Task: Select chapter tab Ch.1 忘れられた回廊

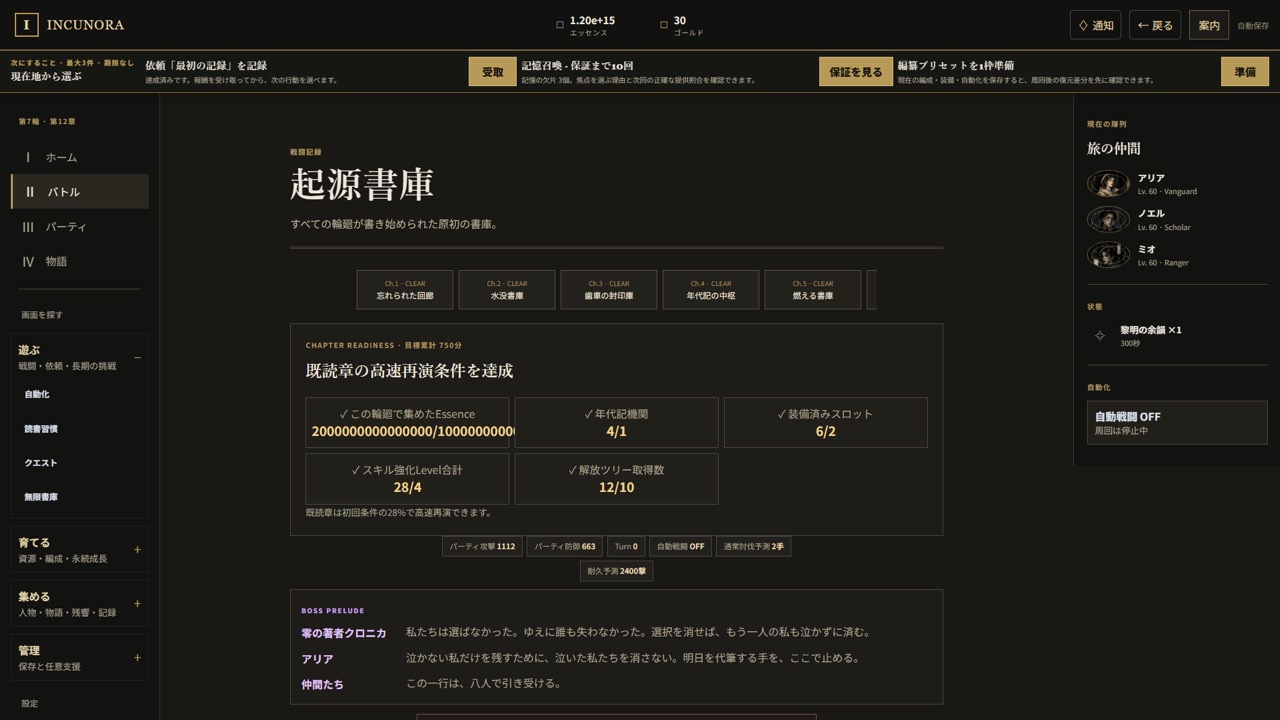Action: point(405,290)
